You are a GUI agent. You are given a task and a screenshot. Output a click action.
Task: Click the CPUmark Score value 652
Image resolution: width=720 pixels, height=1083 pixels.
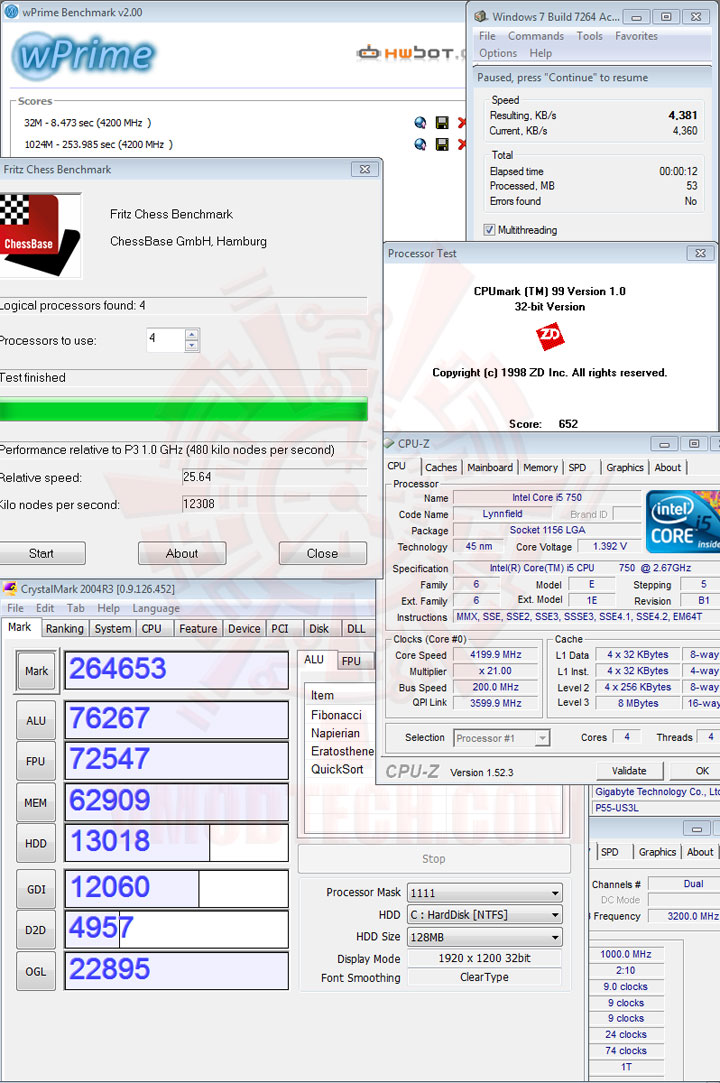pos(568,423)
